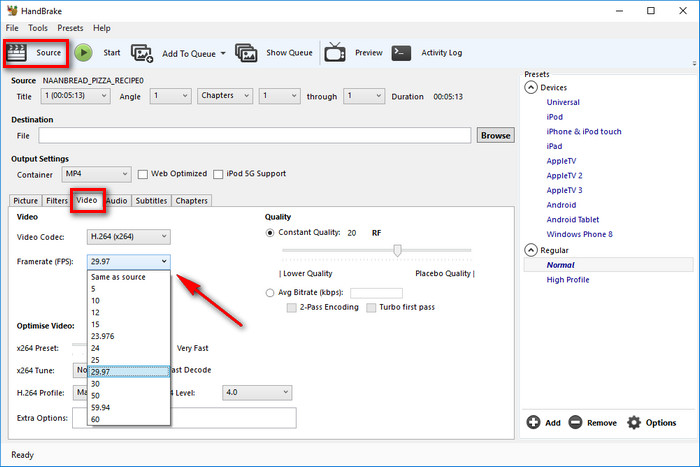Open the Angle dropdown
Image resolution: width=700 pixels, height=467 pixels.
tap(171, 96)
